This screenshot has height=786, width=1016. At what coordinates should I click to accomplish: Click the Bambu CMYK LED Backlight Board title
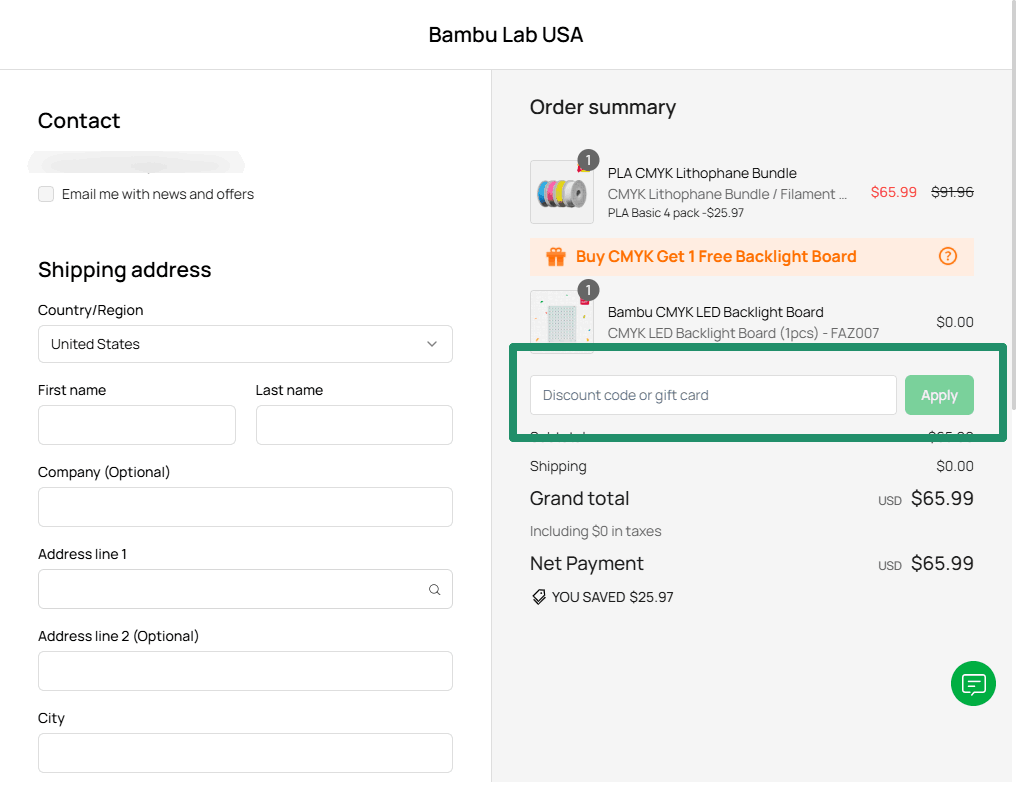pos(715,312)
